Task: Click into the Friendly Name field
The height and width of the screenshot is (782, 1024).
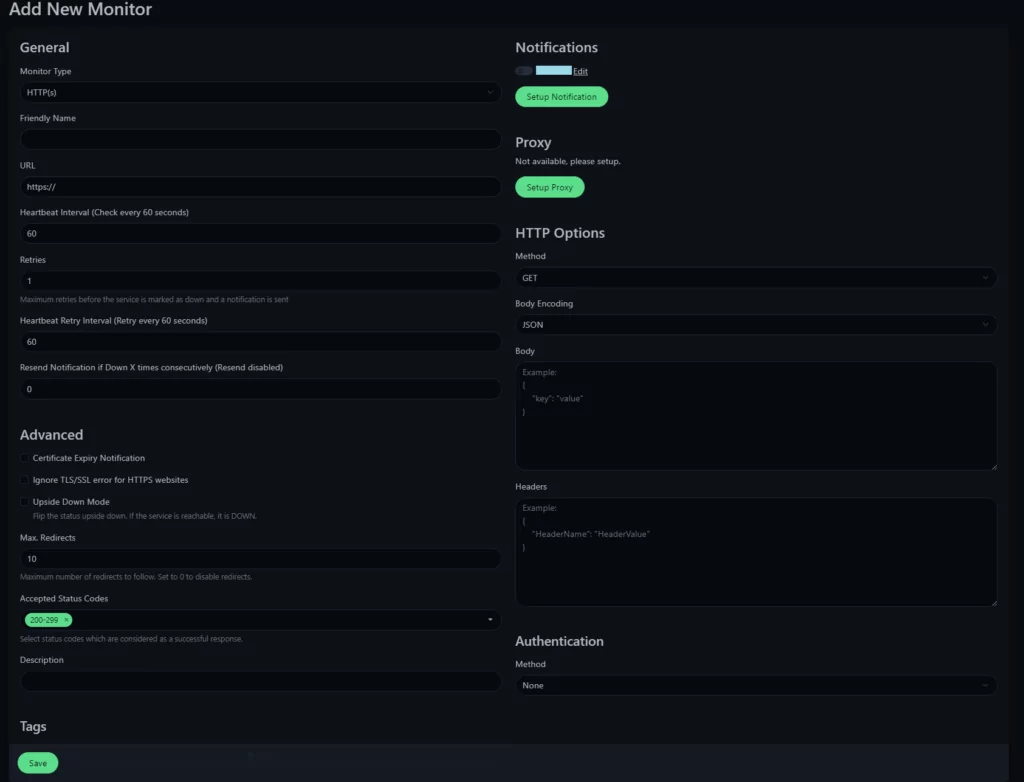Action: 260,139
